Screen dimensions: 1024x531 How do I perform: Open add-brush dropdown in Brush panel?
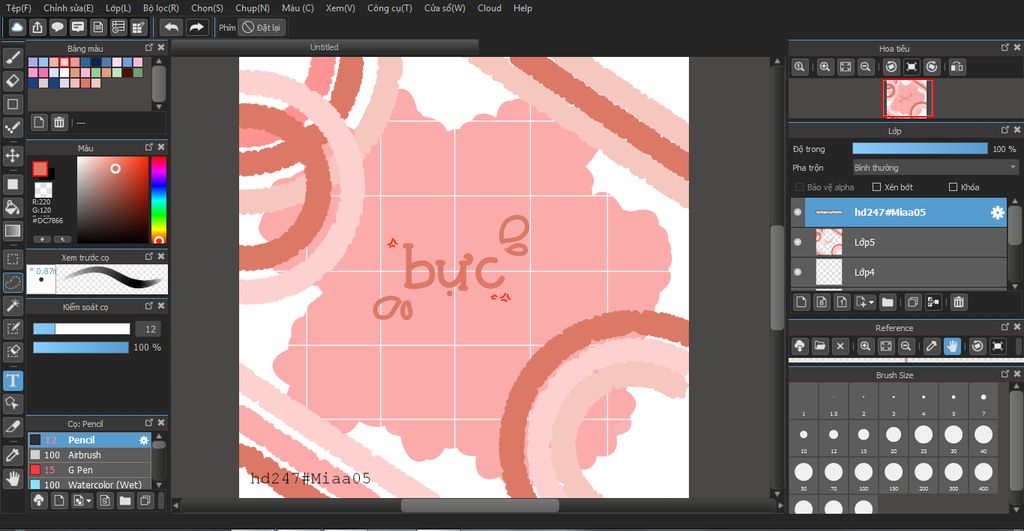point(89,501)
